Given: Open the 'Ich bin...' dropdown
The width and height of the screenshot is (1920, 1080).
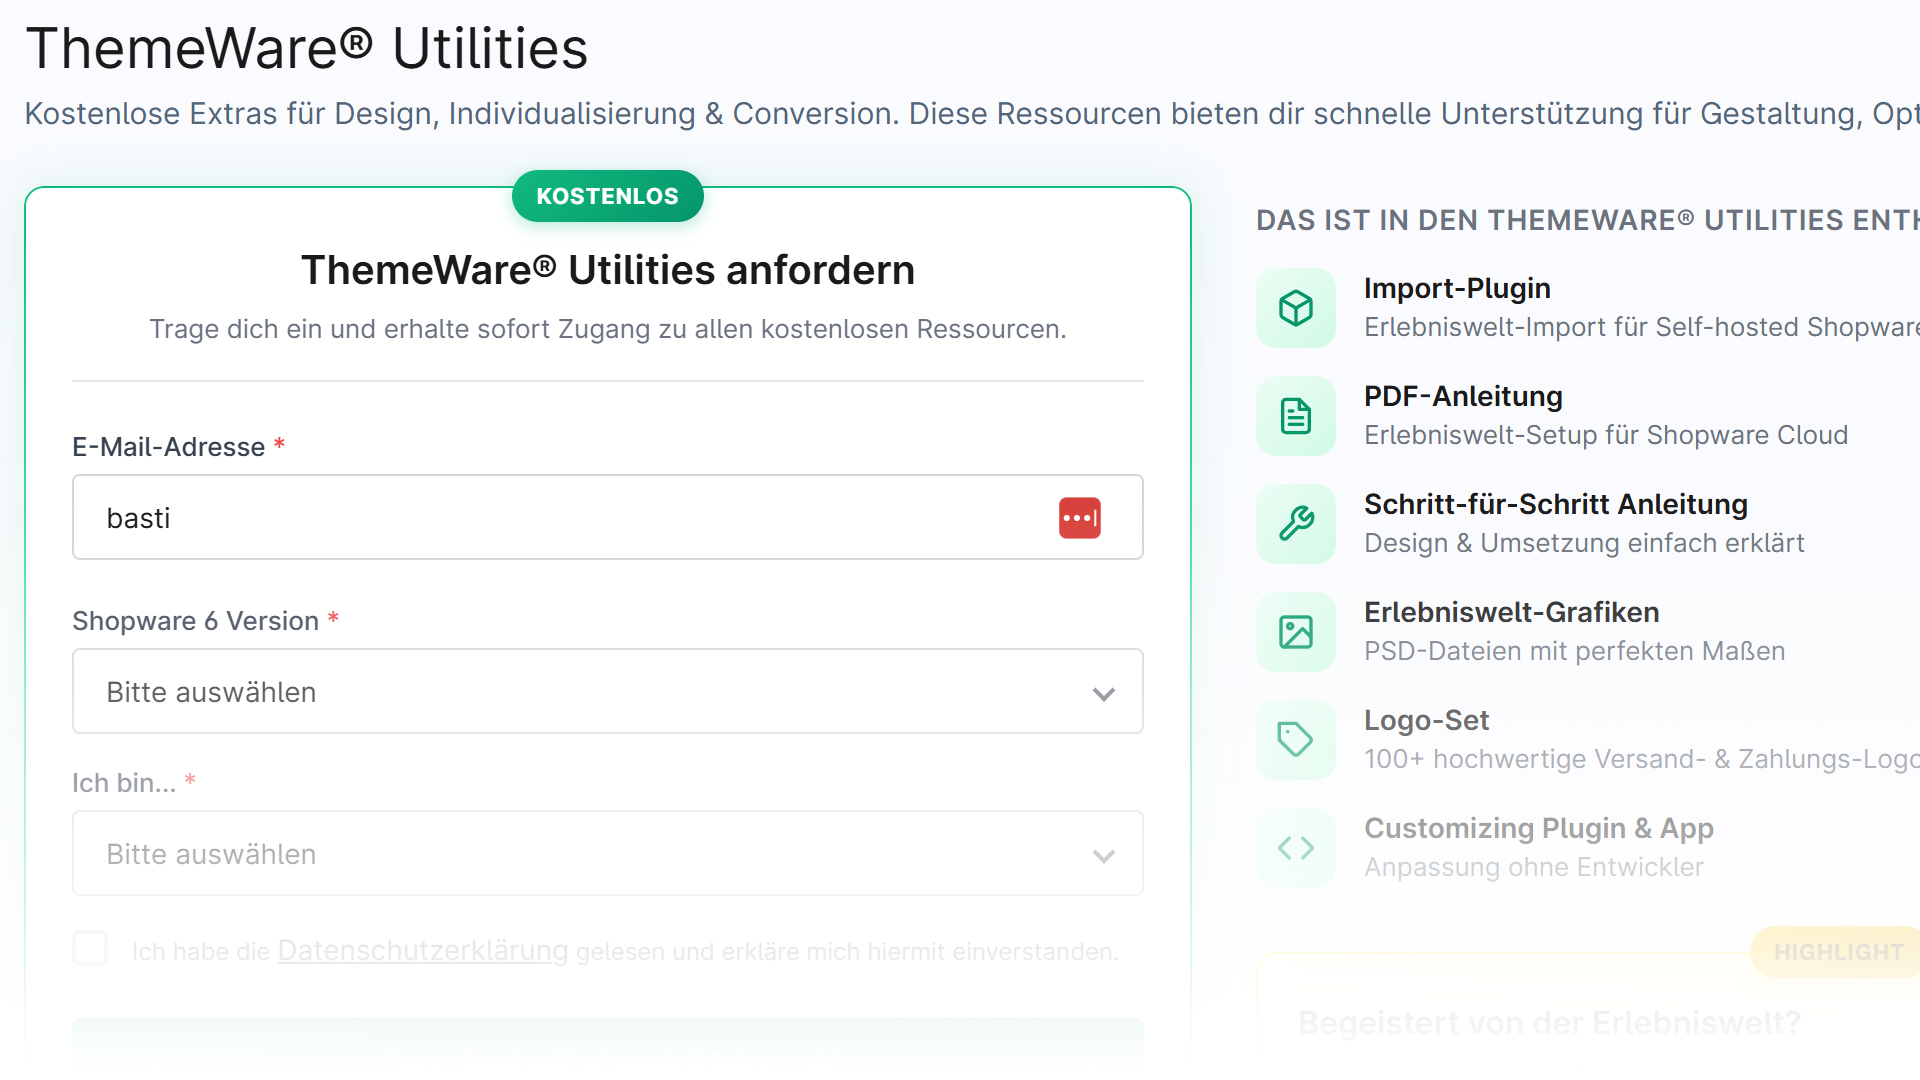Looking at the screenshot, I should point(608,853).
